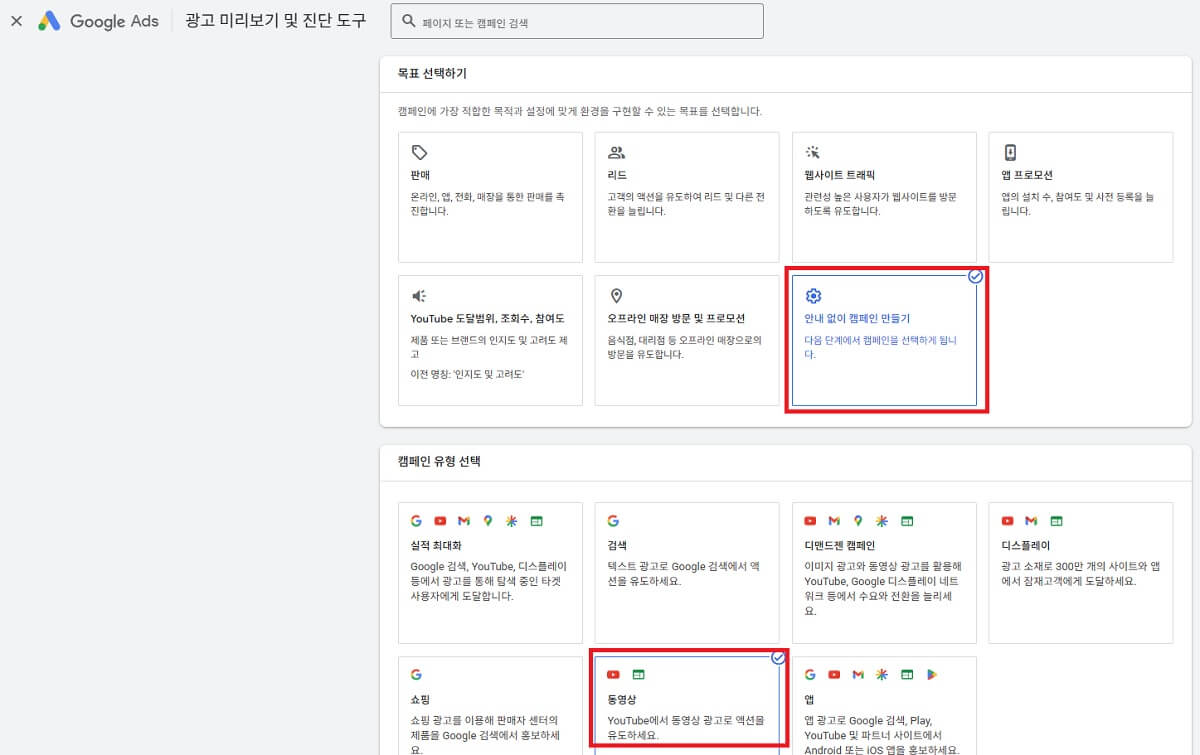Image resolution: width=1200 pixels, height=755 pixels.
Task: Click the 디스플레이 campaign type title
Action: coord(1026,545)
